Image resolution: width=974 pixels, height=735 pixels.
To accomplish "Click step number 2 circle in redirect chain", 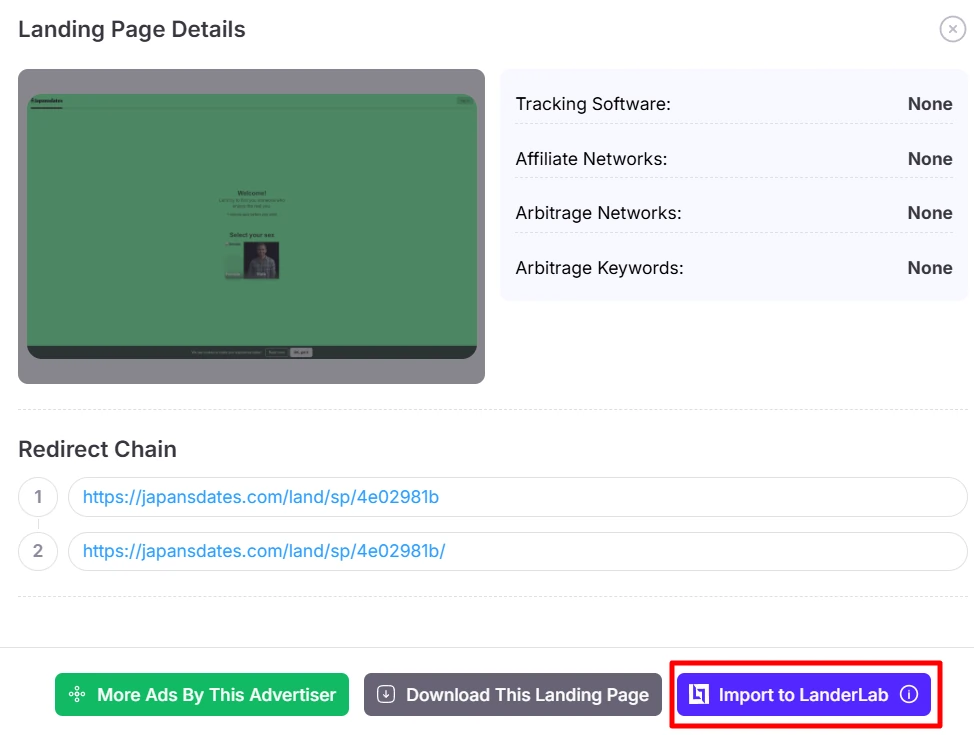I will pyautogui.click(x=38, y=551).
